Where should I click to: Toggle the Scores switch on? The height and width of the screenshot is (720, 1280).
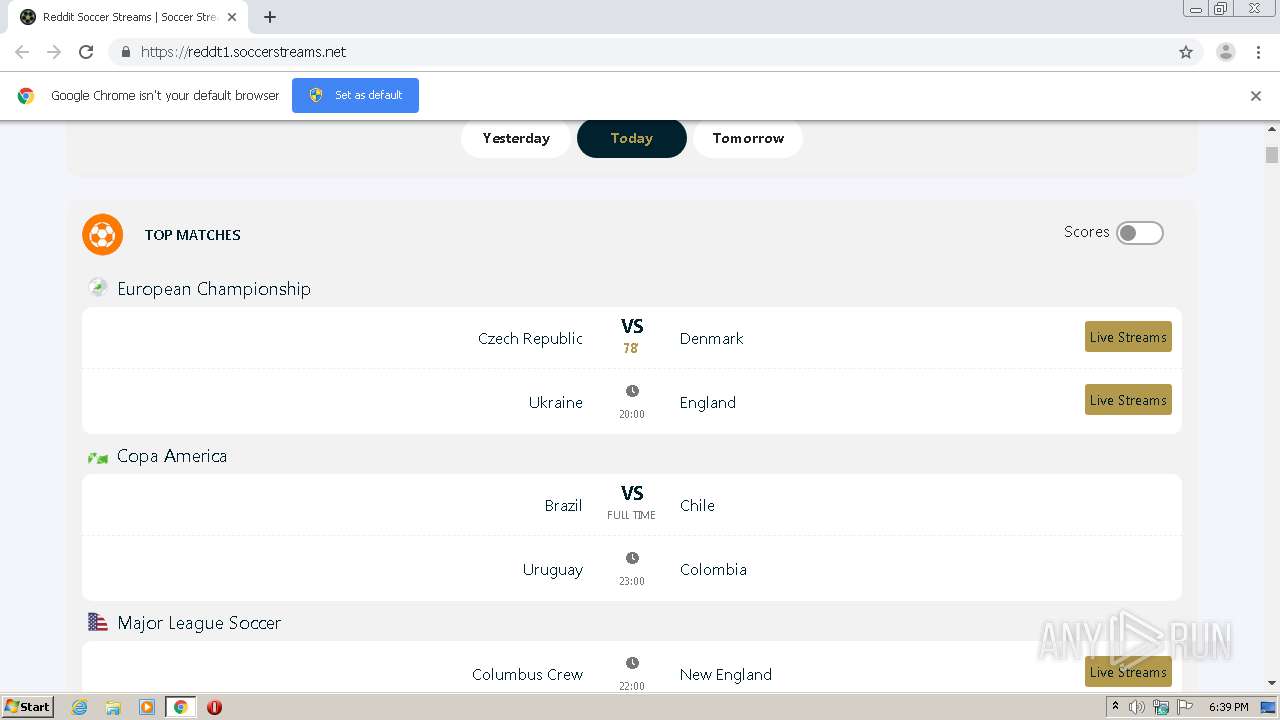pyautogui.click(x=1140, y=233)
